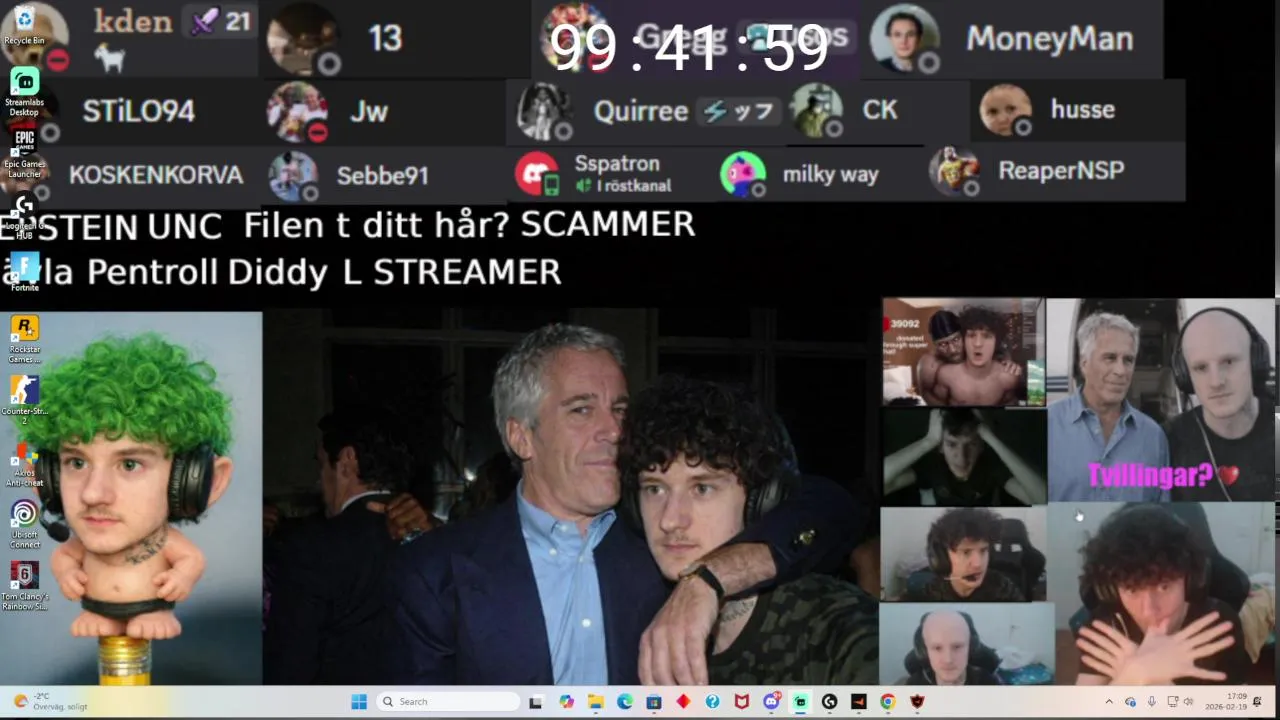Open Logitech G HUB from the taskbar
The height and width of the screenshot is (720, 1280).
coord(829,702)
